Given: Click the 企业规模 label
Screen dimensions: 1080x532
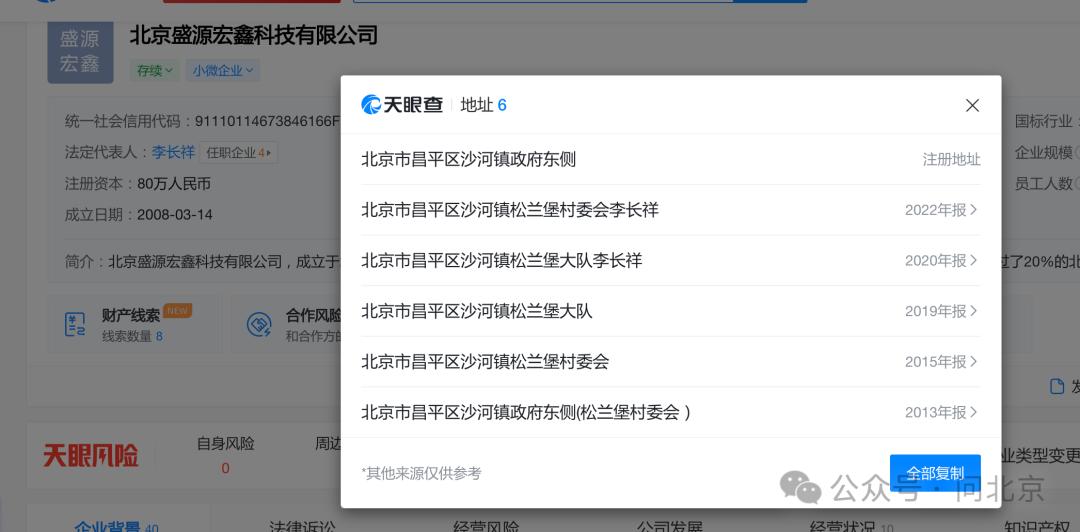Looking at the screenshot, I should coord(1043,153).
